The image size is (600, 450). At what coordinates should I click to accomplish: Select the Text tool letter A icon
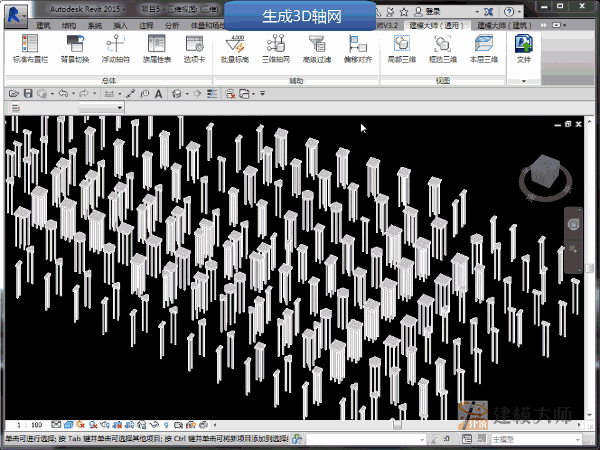click(158, 94)
